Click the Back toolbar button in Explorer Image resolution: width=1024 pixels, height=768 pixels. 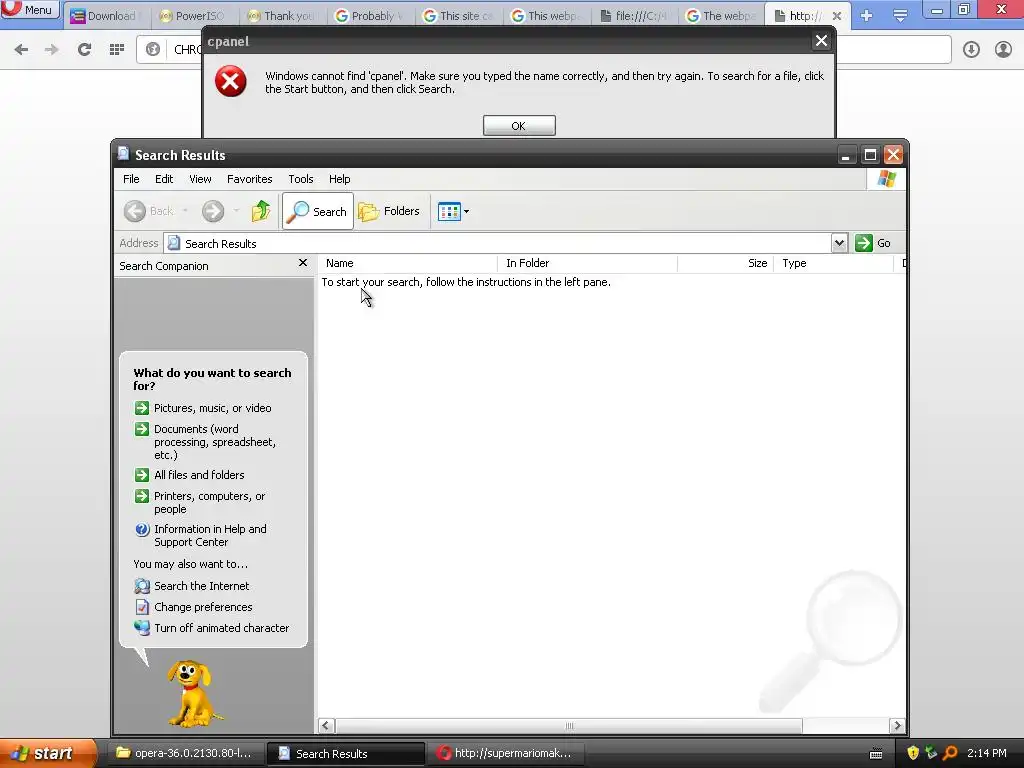pos(149,211)
